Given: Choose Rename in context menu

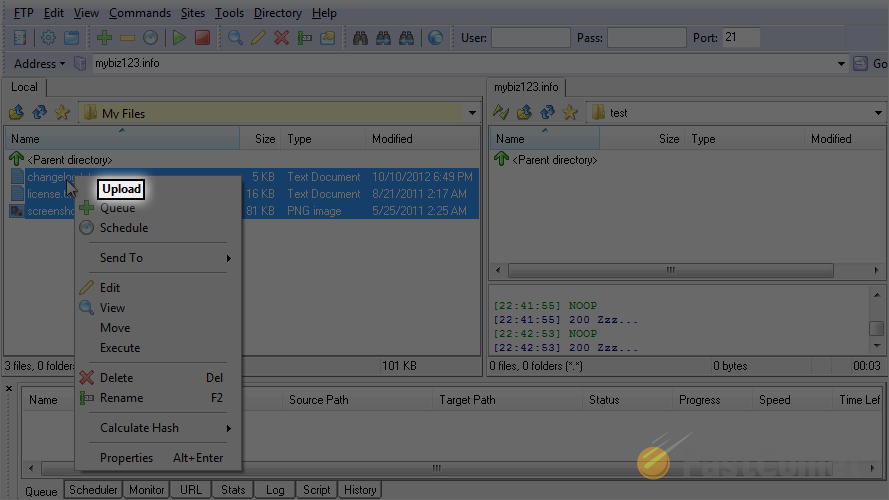Looking at the screenshot, I should pyautogui.click(x=158, y=398).
